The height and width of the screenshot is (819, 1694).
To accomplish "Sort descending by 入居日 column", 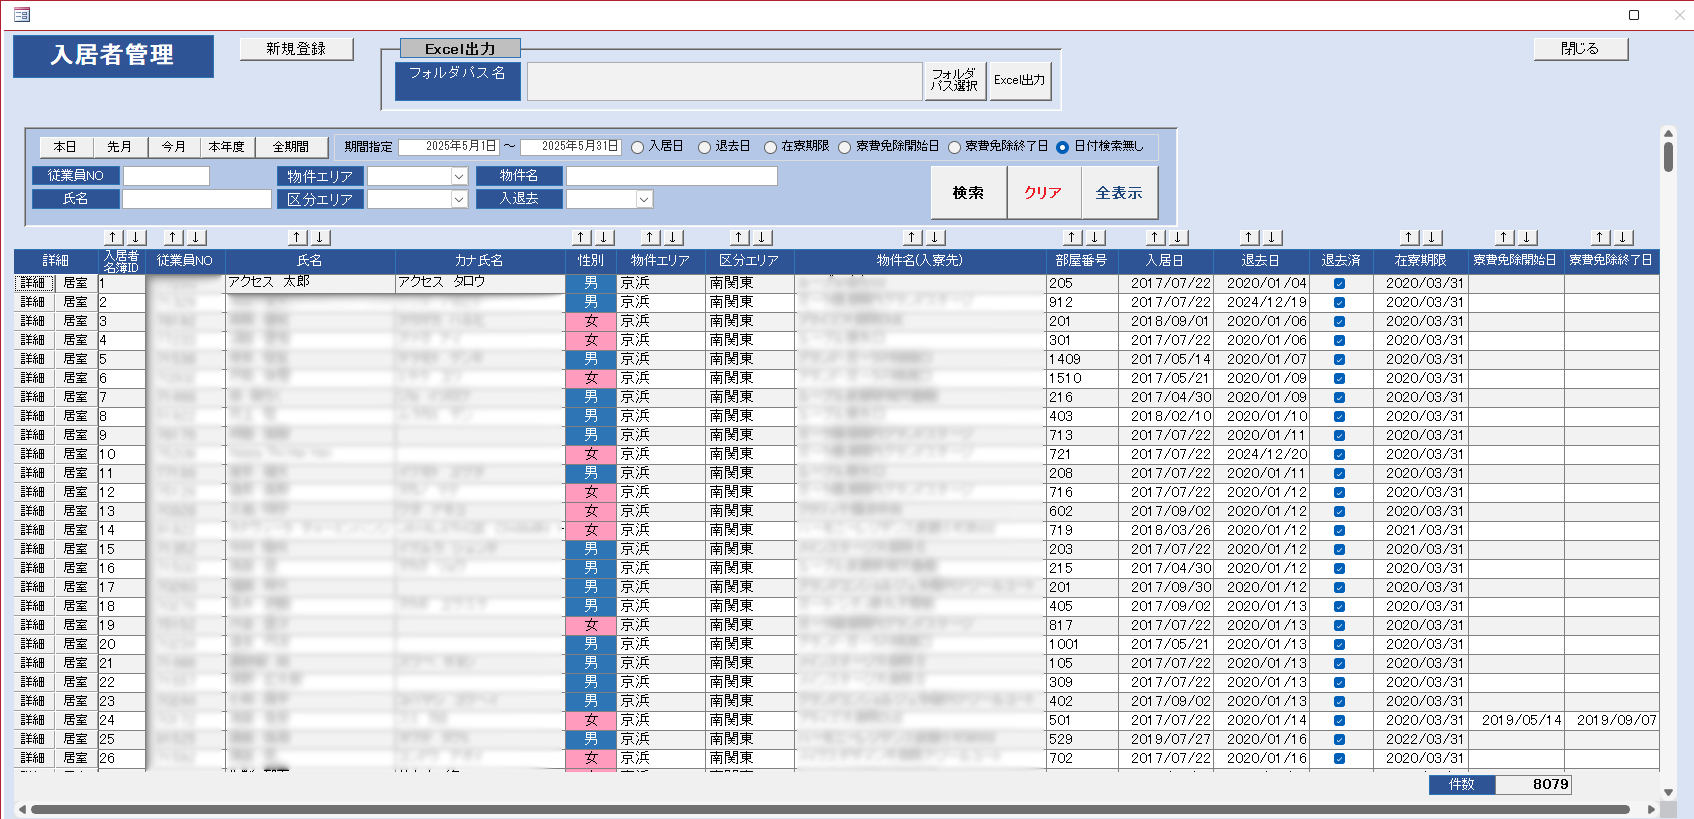I will pyautogui.click(x=1179, y=237).
